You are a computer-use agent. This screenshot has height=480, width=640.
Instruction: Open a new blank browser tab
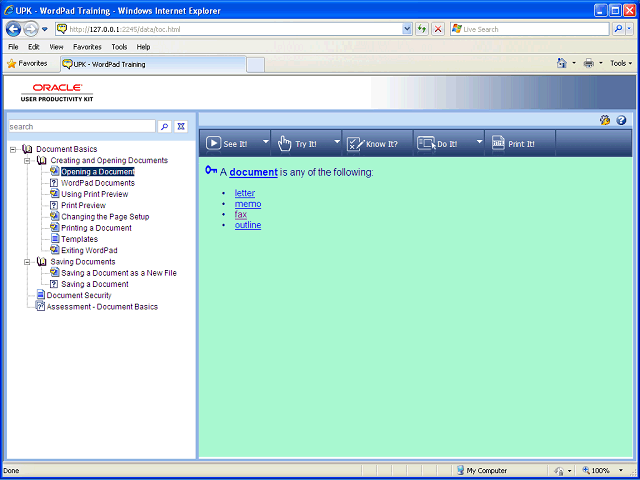[x=256, y=65]
